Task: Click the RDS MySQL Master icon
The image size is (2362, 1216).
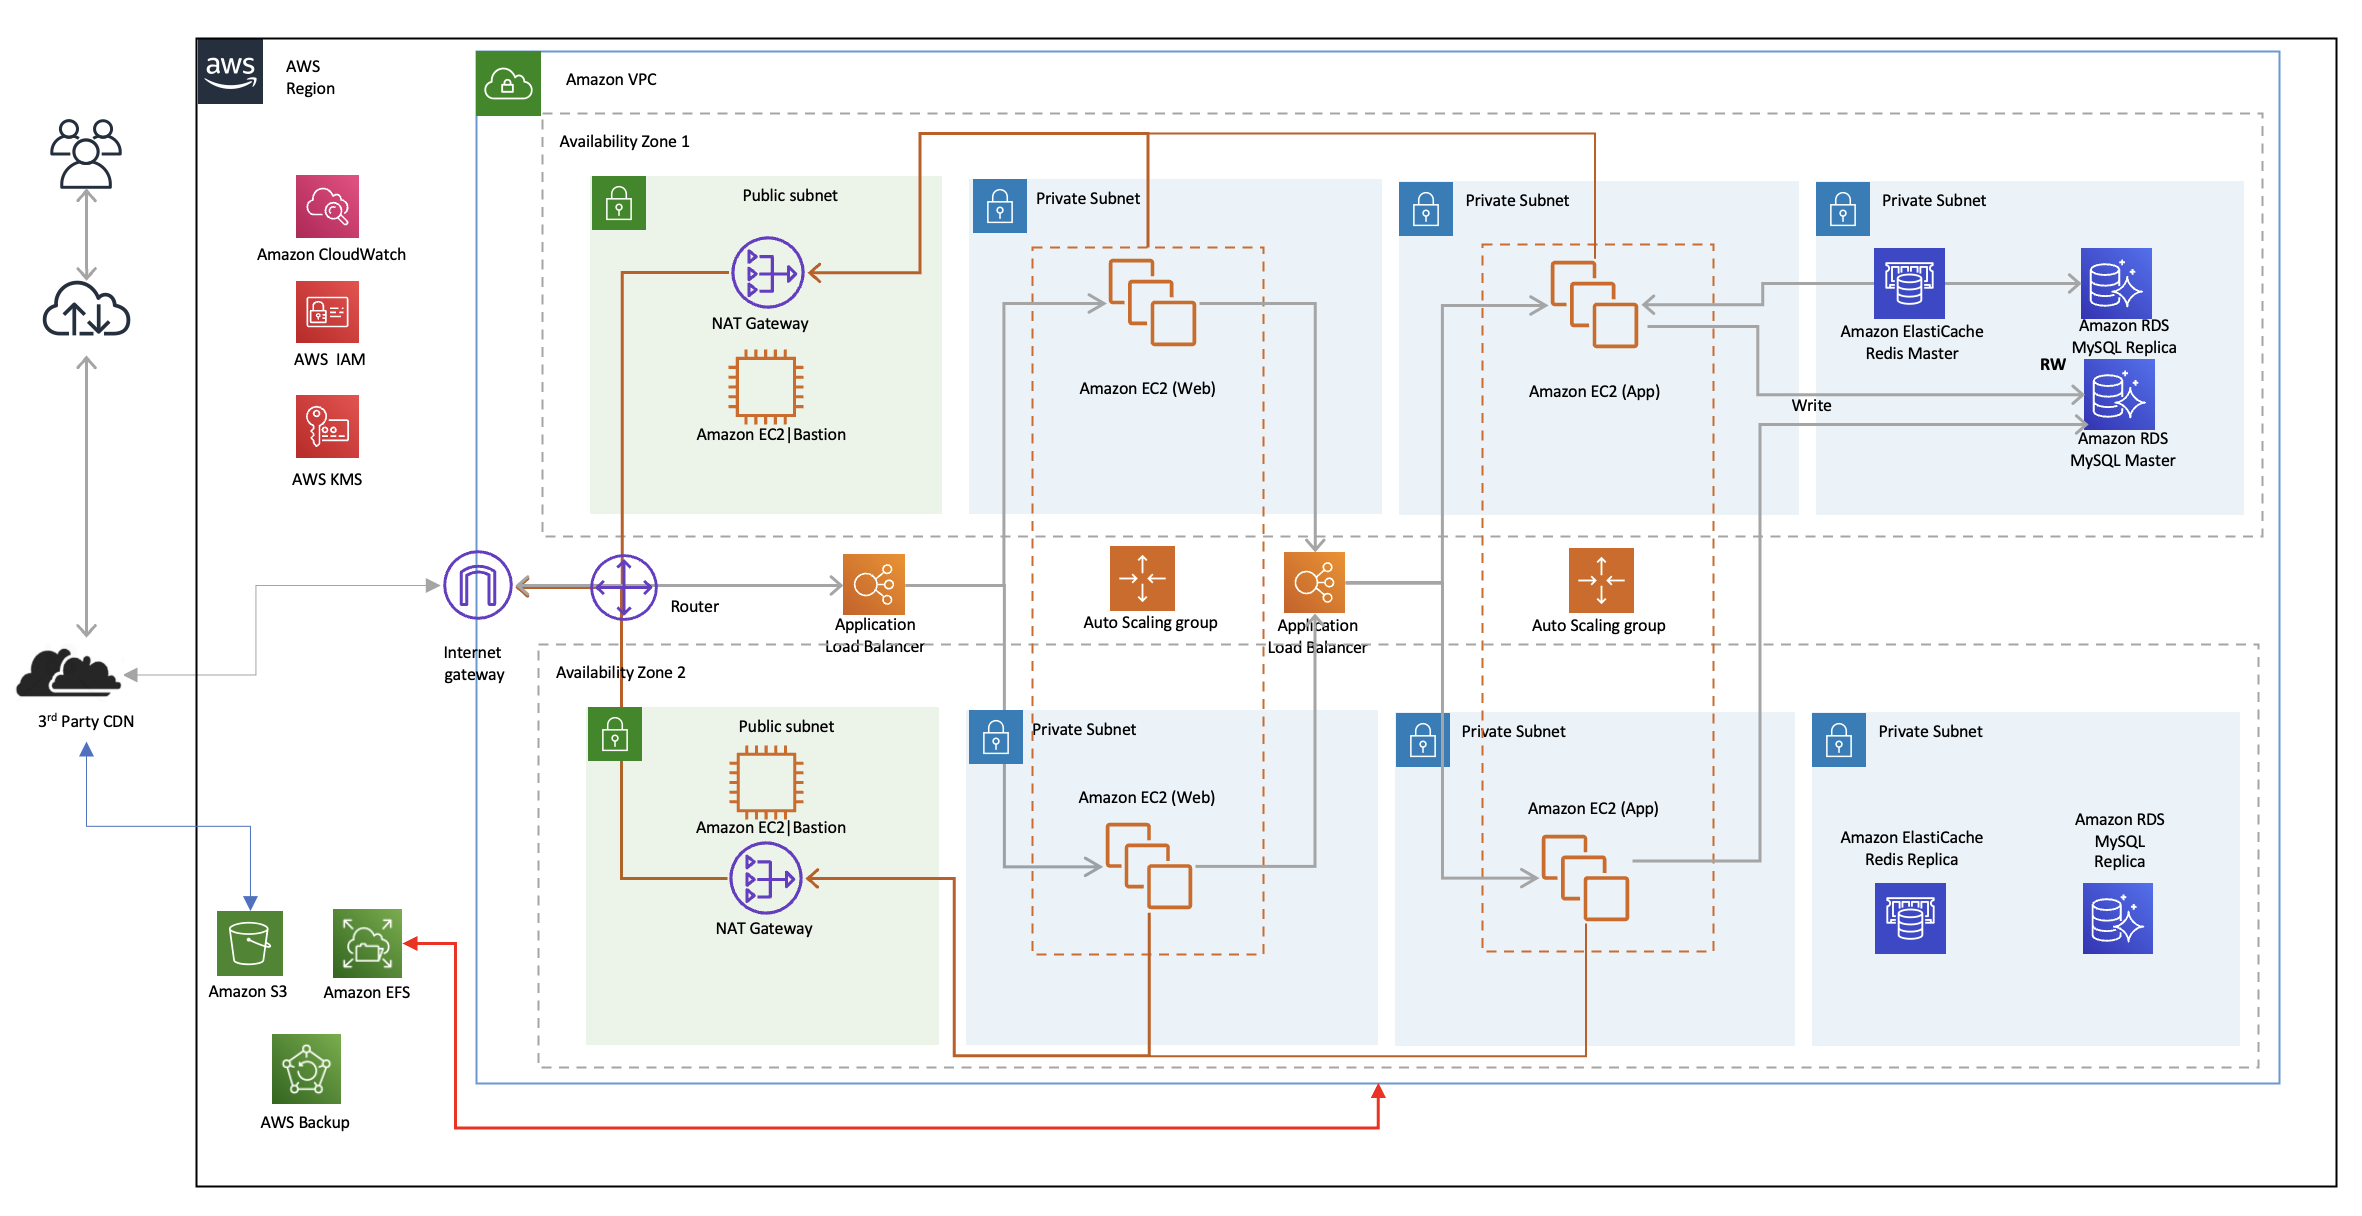Action: pos(2119,395)
